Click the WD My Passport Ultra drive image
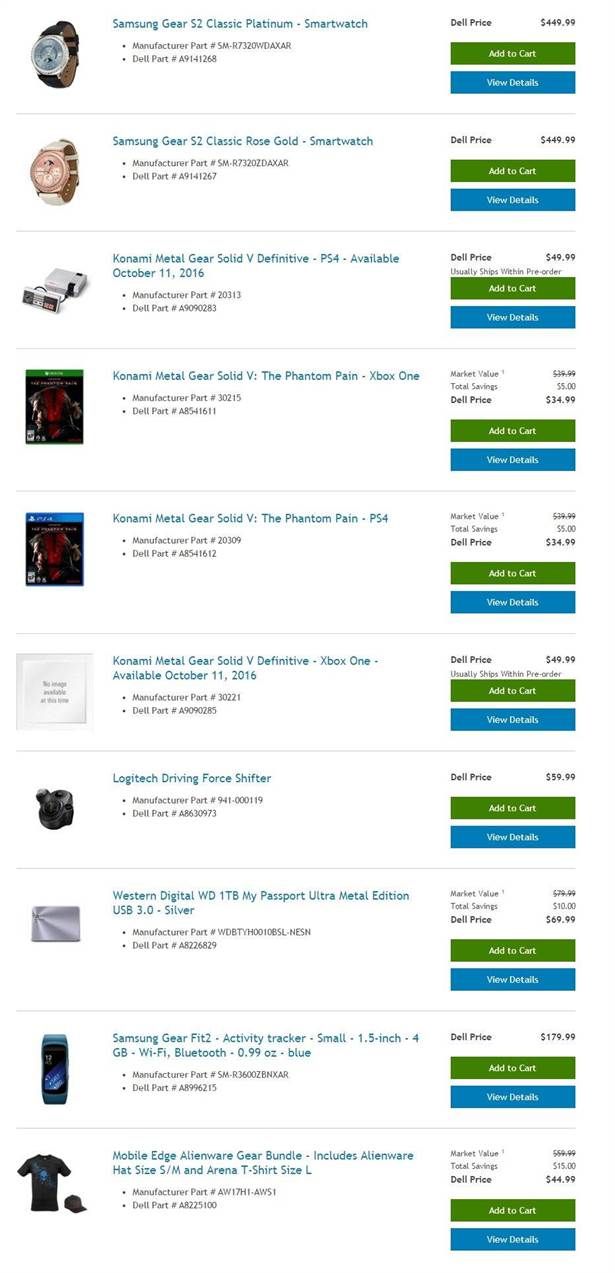The height and width of the screenshot is (1273, 615). click(54, 925)
